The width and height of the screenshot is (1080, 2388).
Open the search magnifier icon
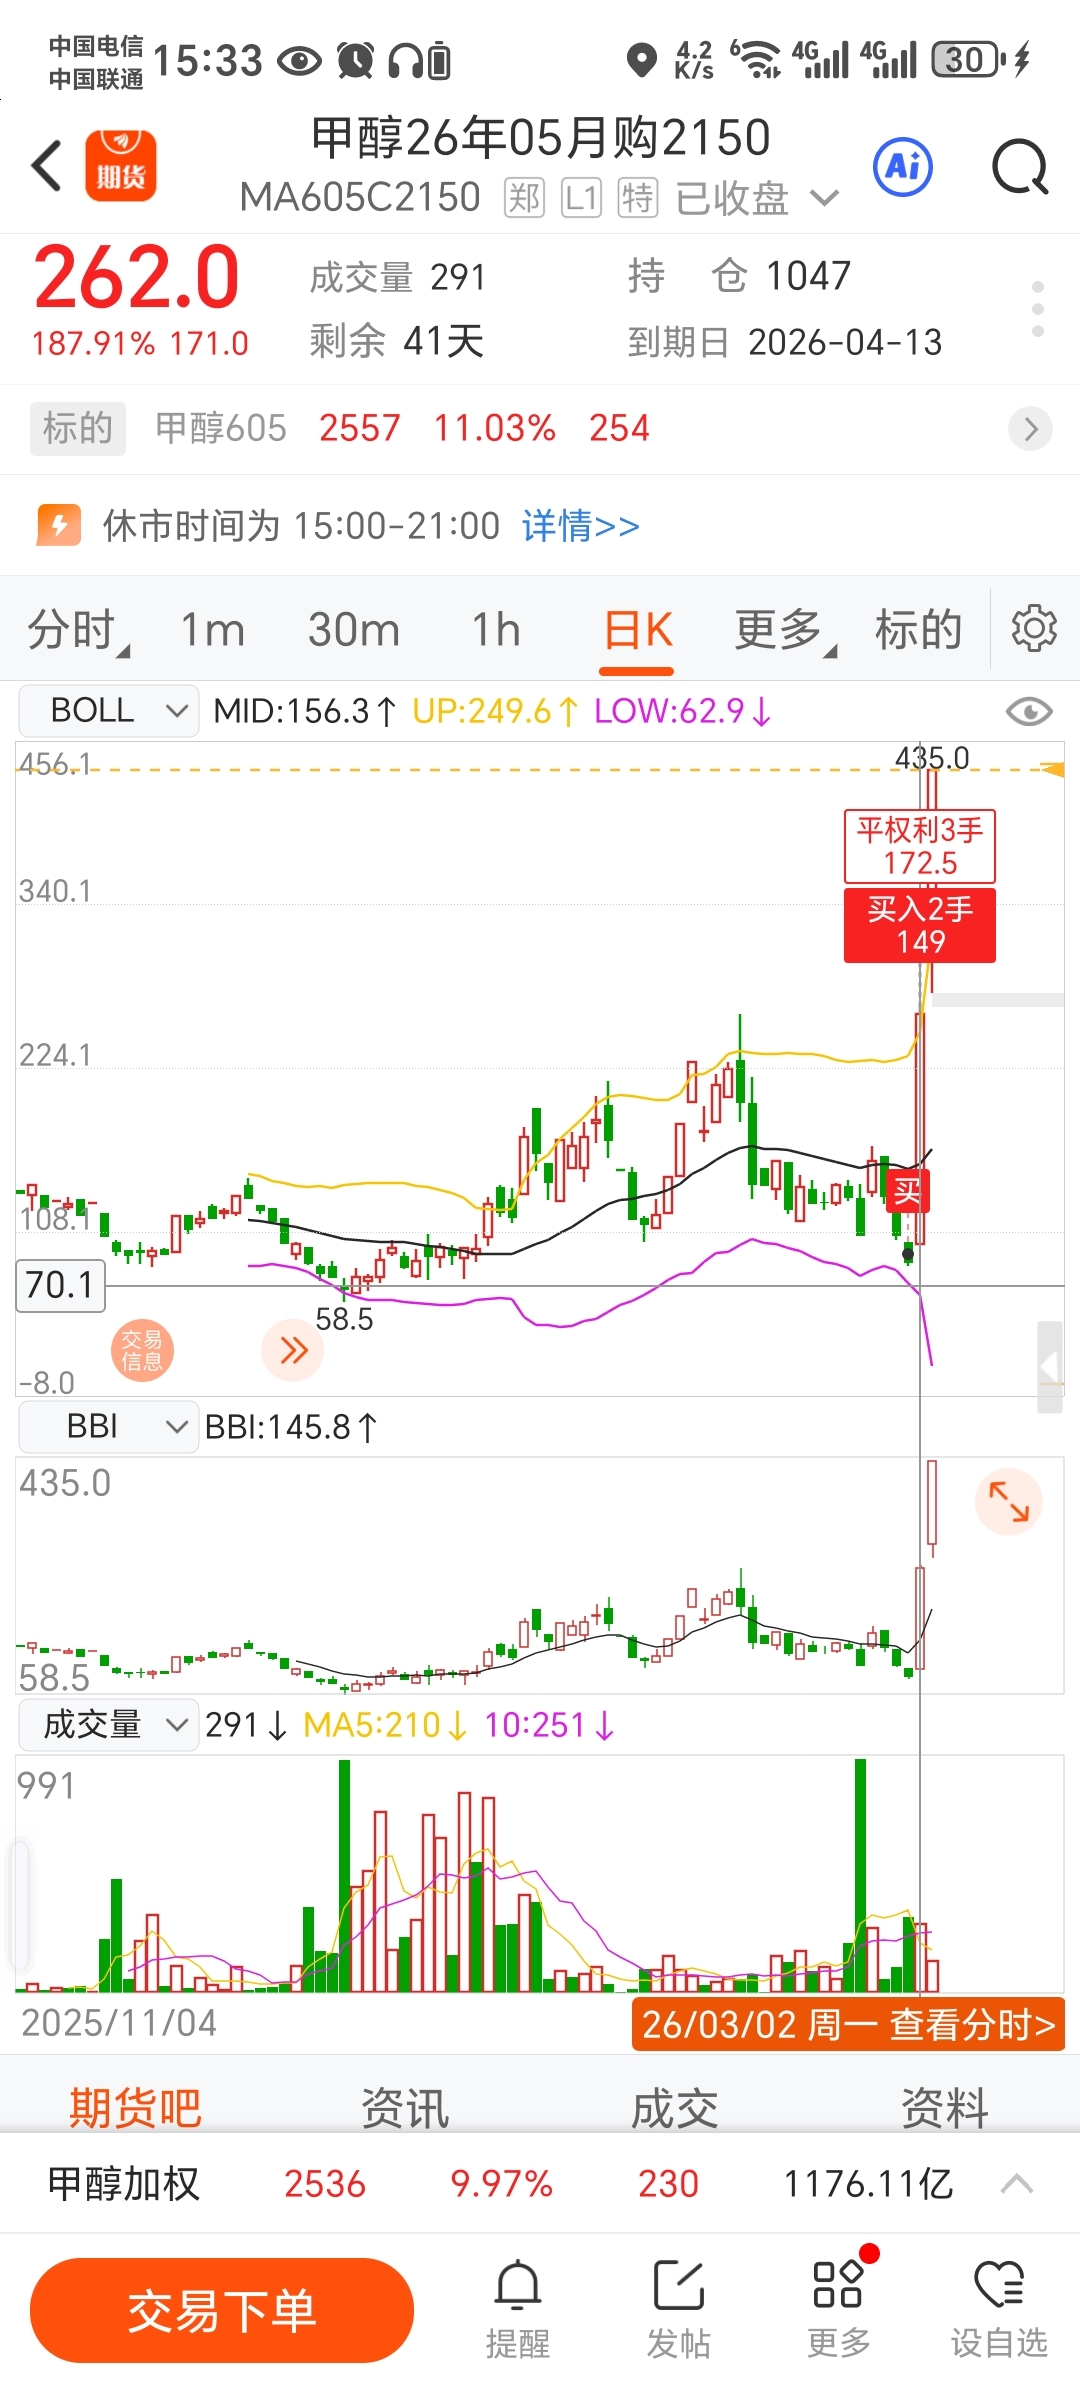coord(1020,167)
